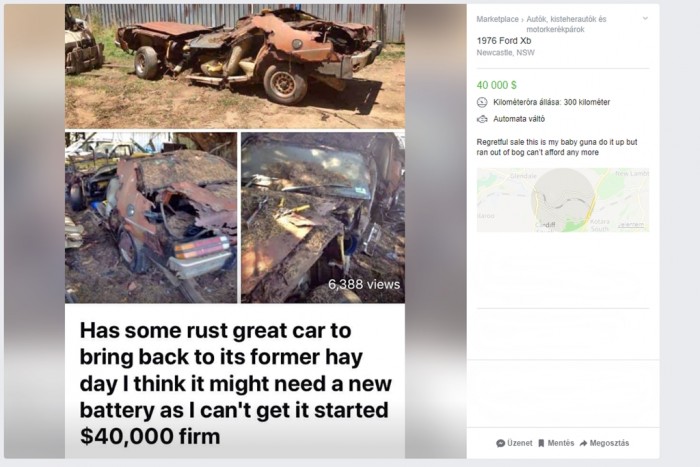Share listing using the Megosztás button
Image resolution: width=700 pixels, height=467 pixels.
(604, 443)
